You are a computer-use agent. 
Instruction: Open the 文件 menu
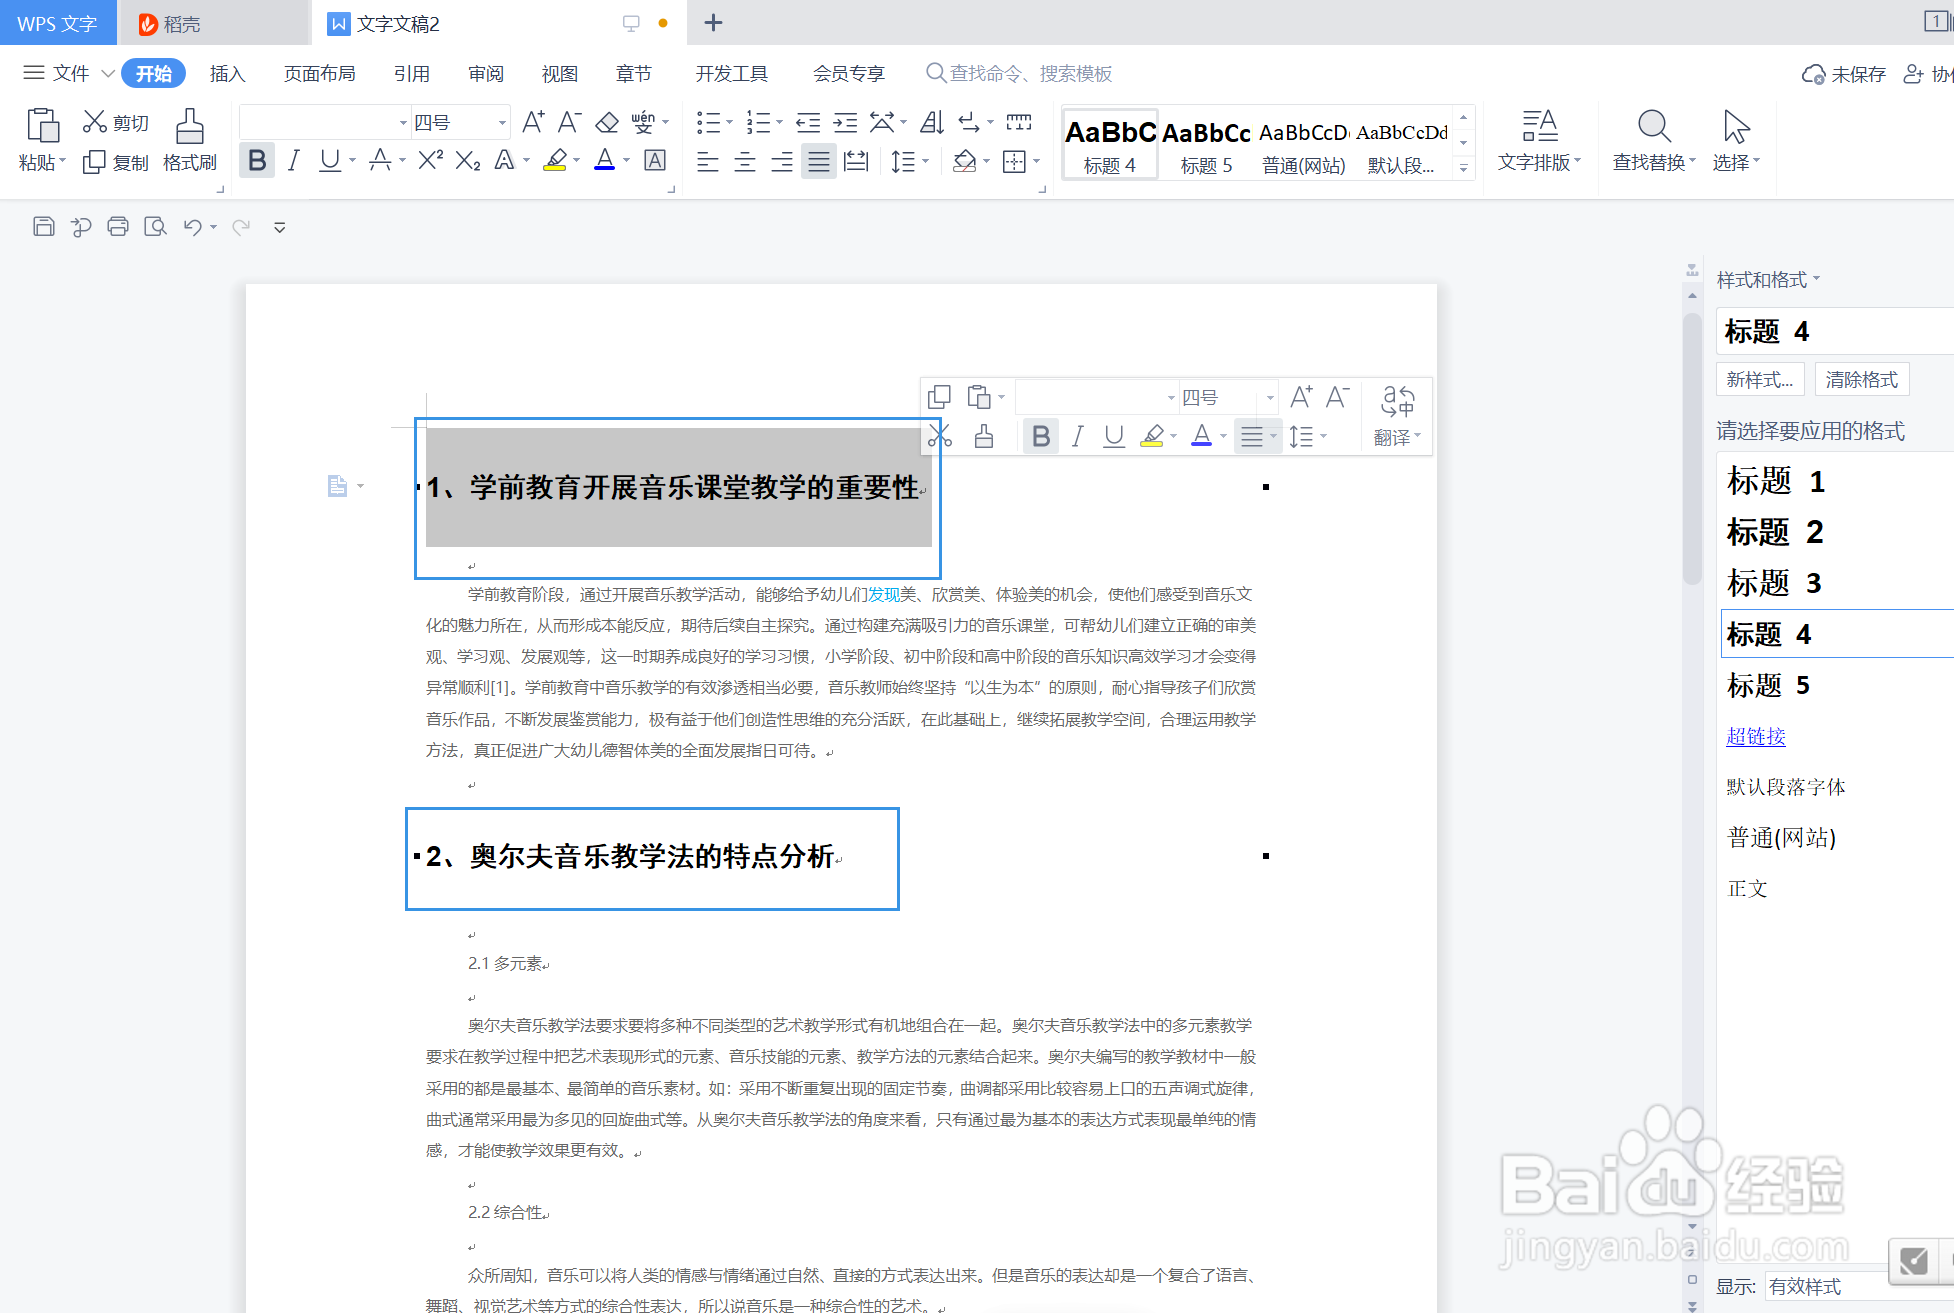[x=70, y=73]
